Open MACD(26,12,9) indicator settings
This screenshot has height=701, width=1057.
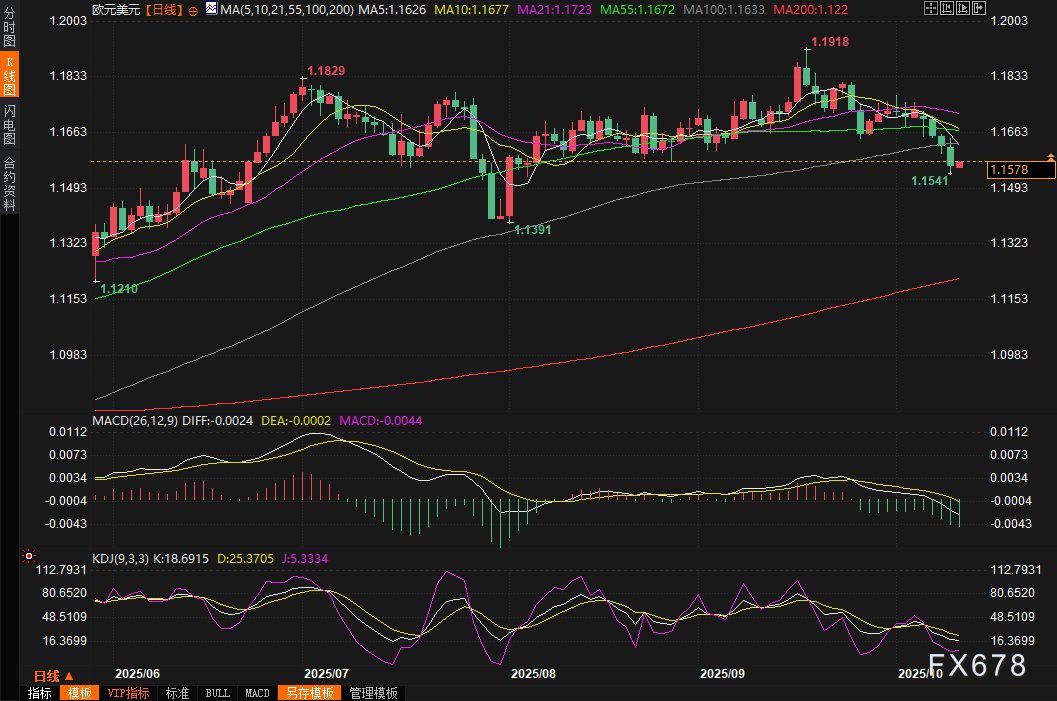[135, 421]
